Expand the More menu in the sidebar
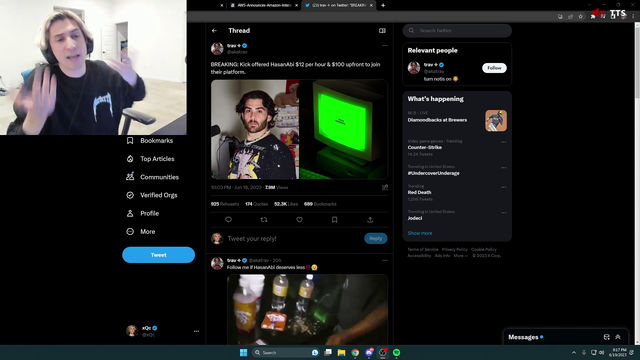Screen dimensions: 640x360 141,231
